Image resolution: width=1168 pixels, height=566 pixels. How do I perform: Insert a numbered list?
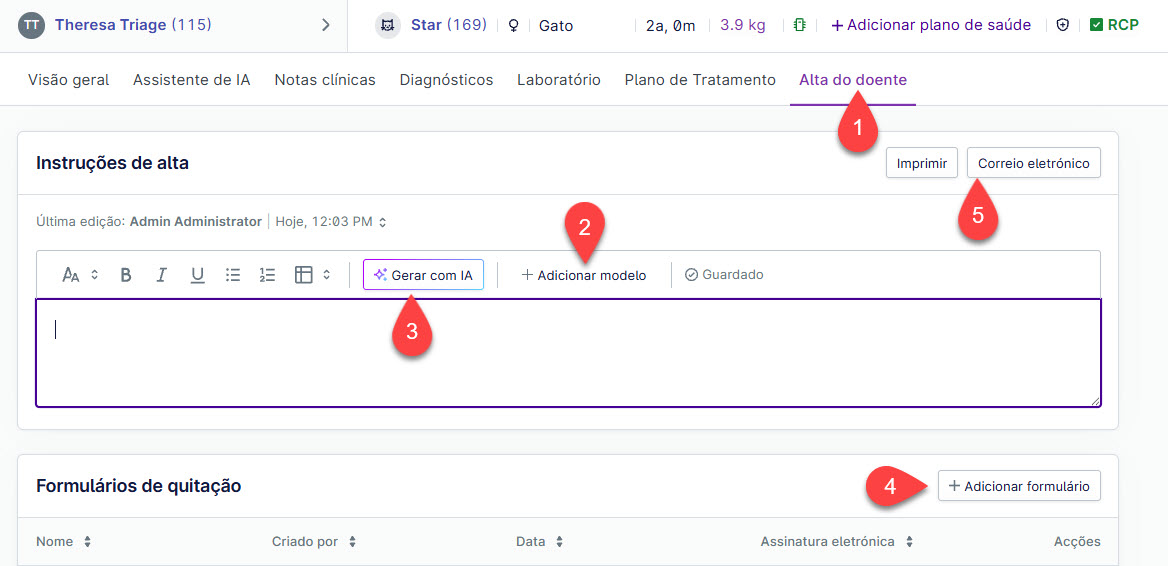pos(267,275)
